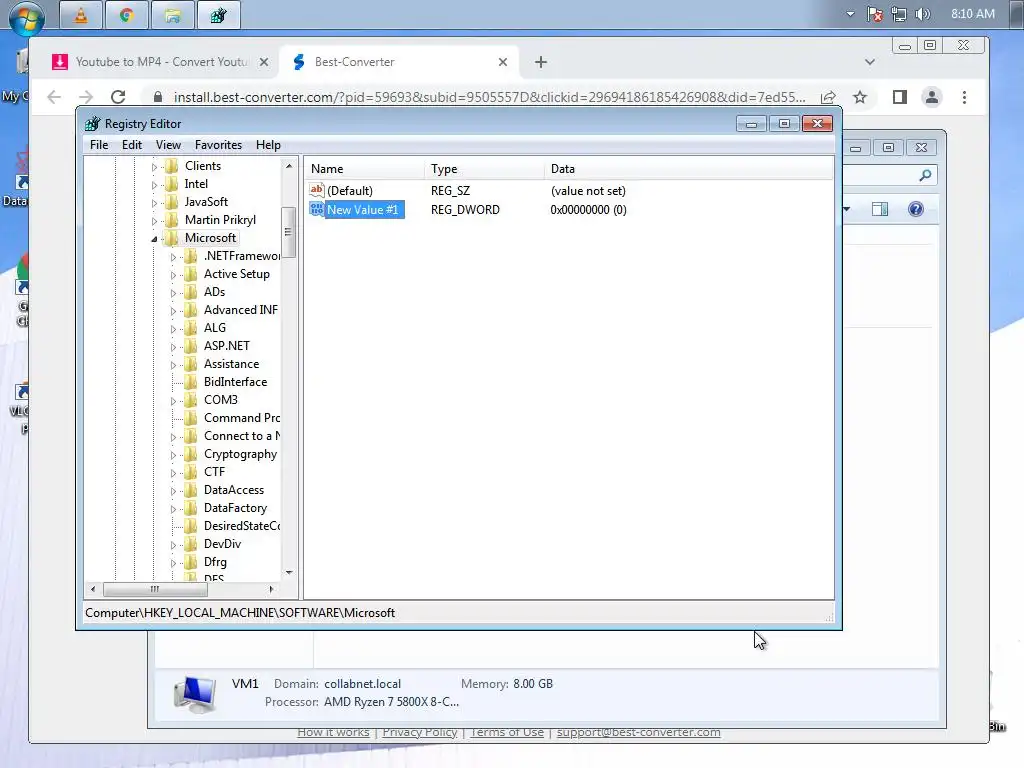This screenshot has width=1024, height=768.
Task: Select the Dfrg key
Action: pyautogui.click(x=215, y=562)
